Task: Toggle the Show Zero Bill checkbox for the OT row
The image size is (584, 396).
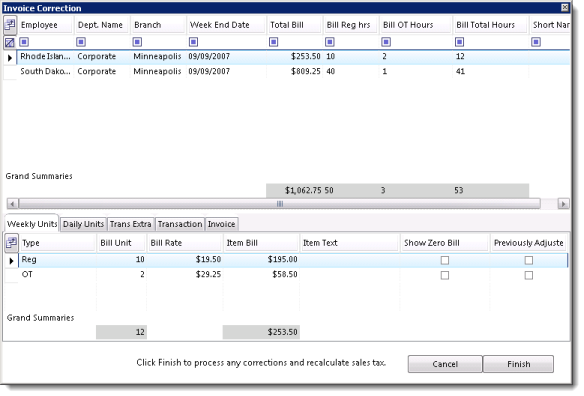Action: point(445,275)
